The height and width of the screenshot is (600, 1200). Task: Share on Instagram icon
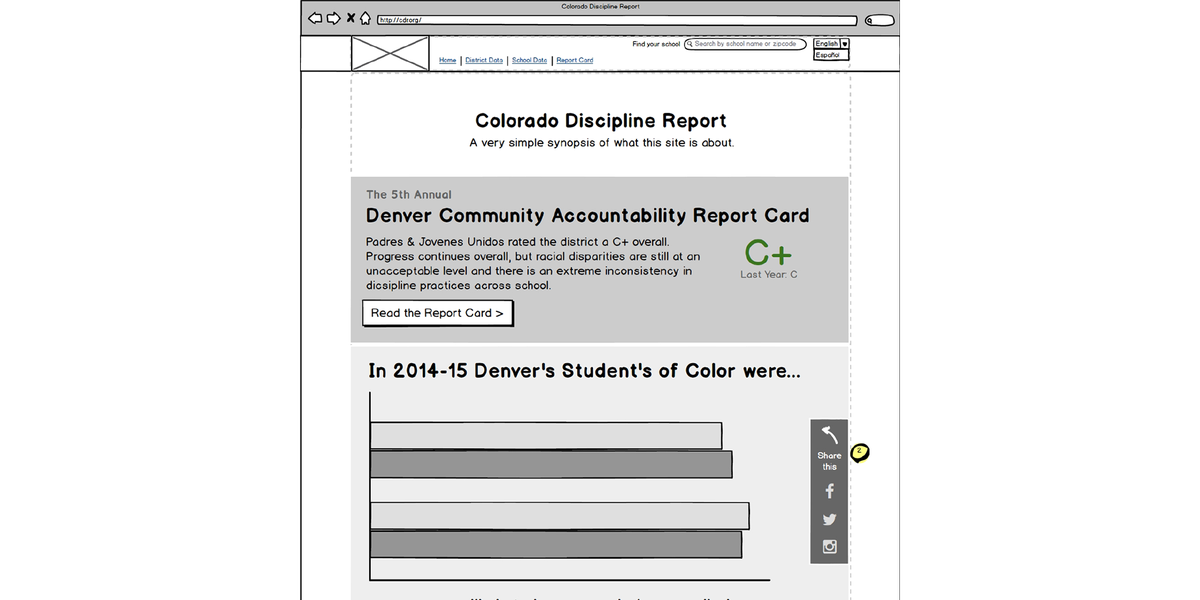829,546
